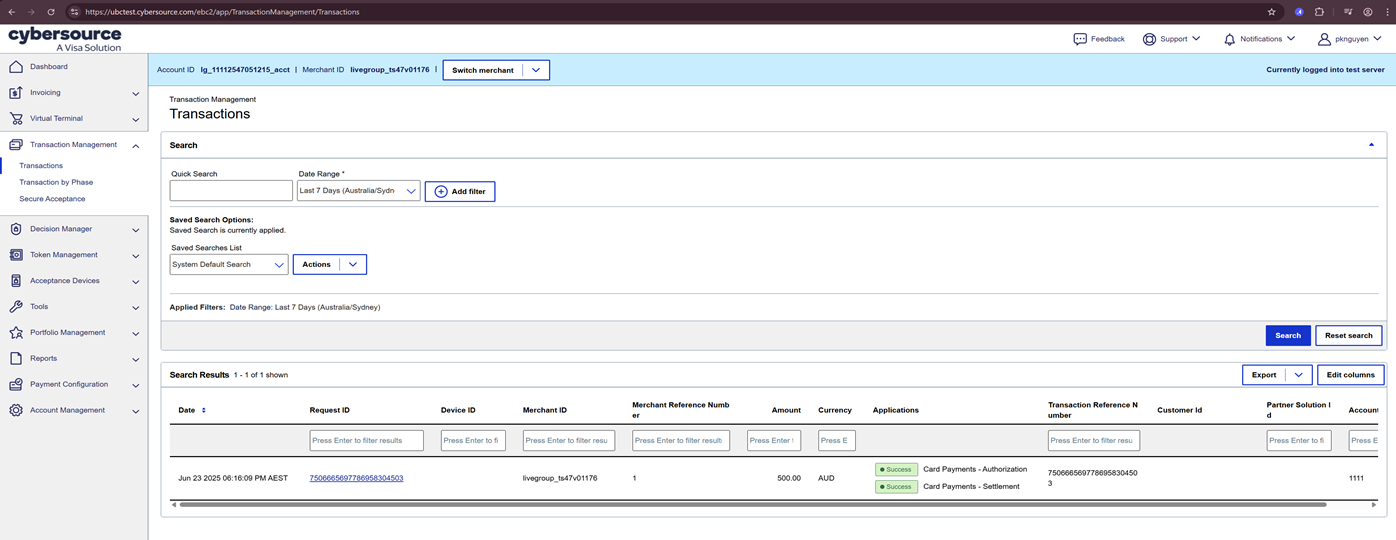Collapse the Search panel triangle

pyautogui.click(x=1371, y=145)
